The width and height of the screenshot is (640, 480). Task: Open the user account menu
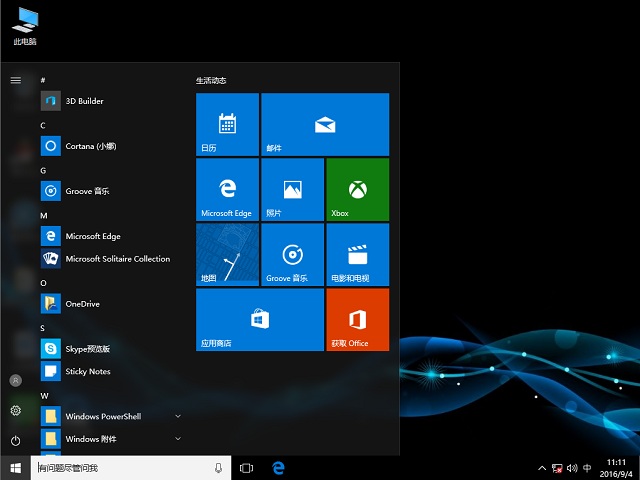[x=15, y=380]
